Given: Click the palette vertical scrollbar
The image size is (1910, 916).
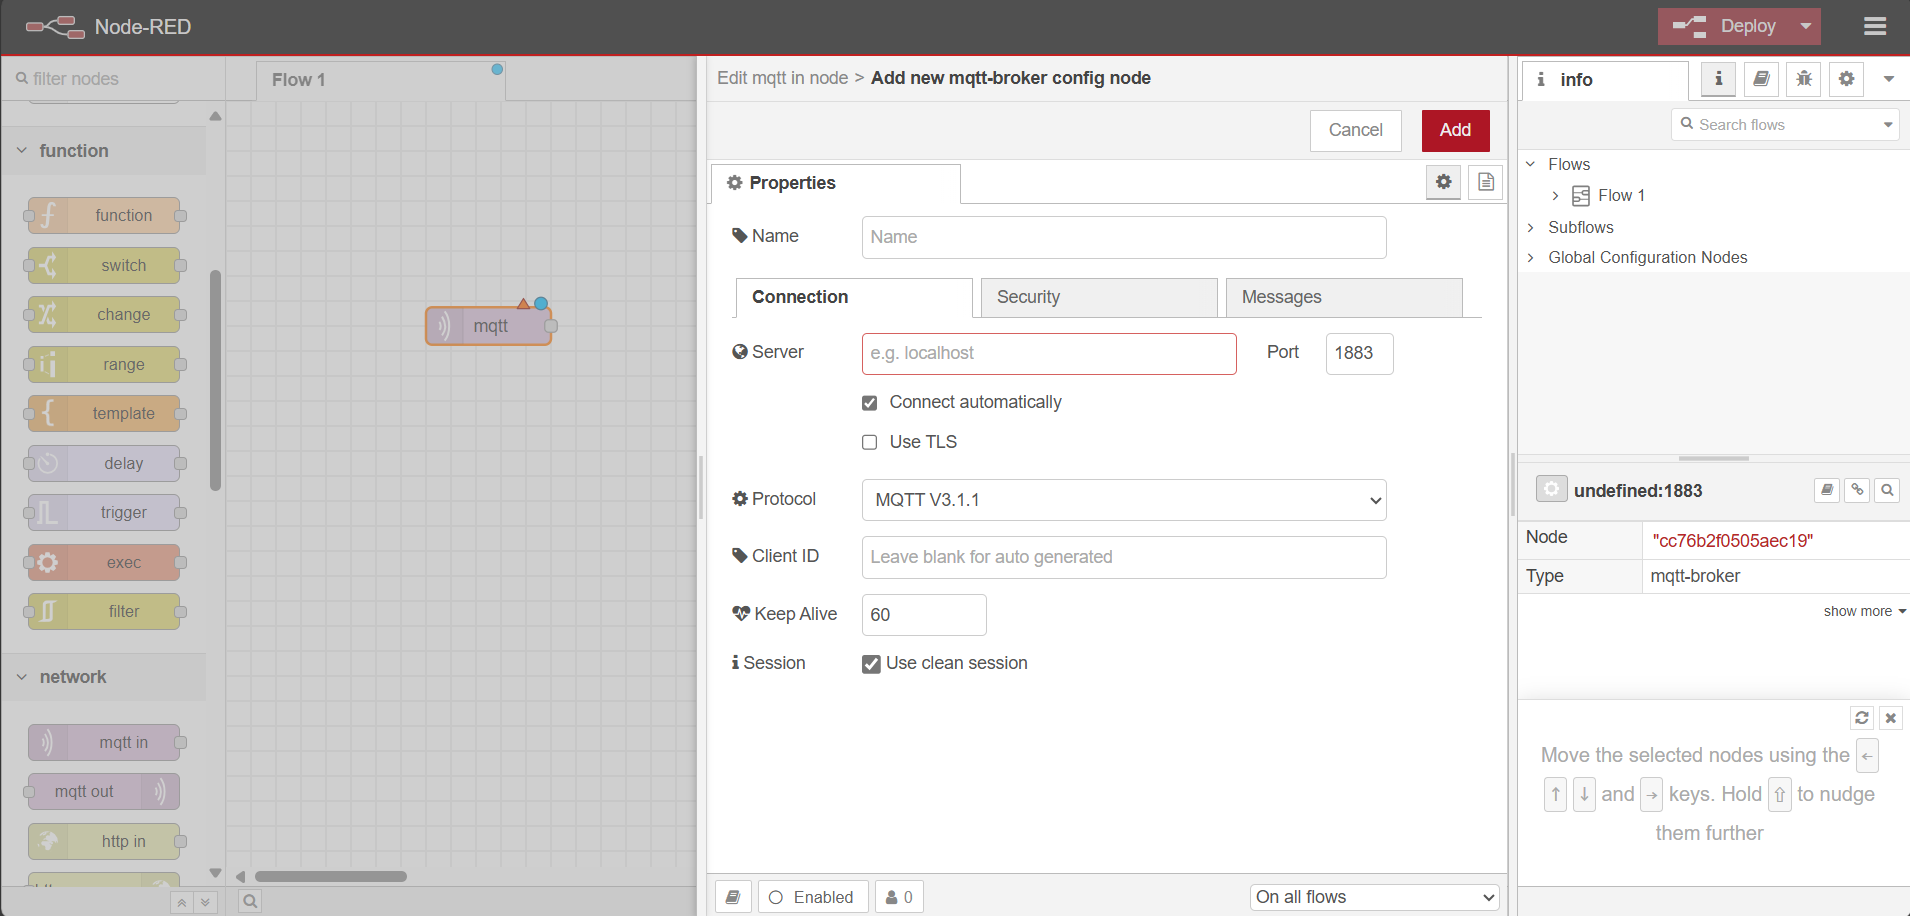Looking at the screenshot, I should pyautogui.click(x=215, y=380).
